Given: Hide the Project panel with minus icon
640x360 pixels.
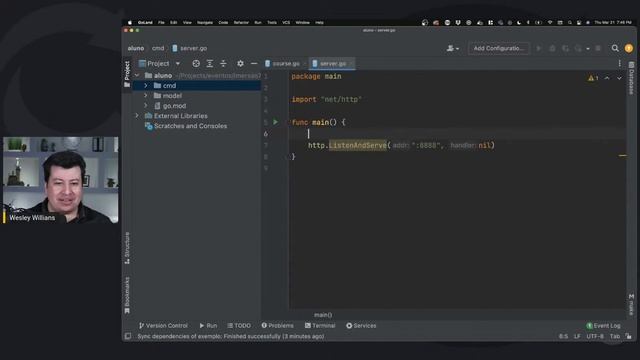Looking at the screenshot, I should pyautogui.click(x=254, y=63).
